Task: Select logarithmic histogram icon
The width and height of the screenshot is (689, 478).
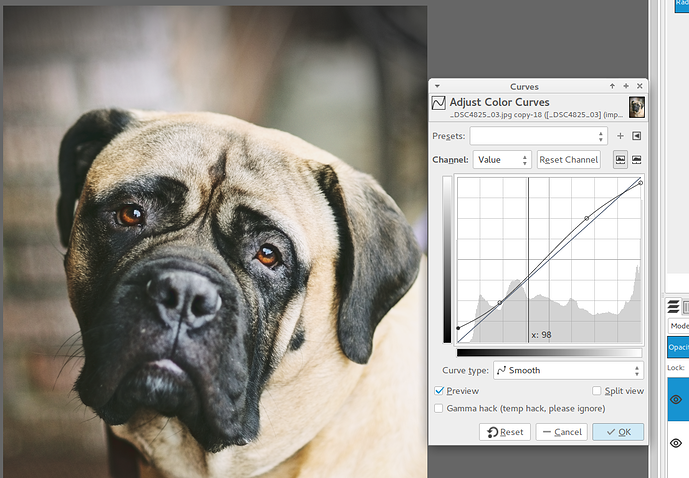Action: [636, 160]
